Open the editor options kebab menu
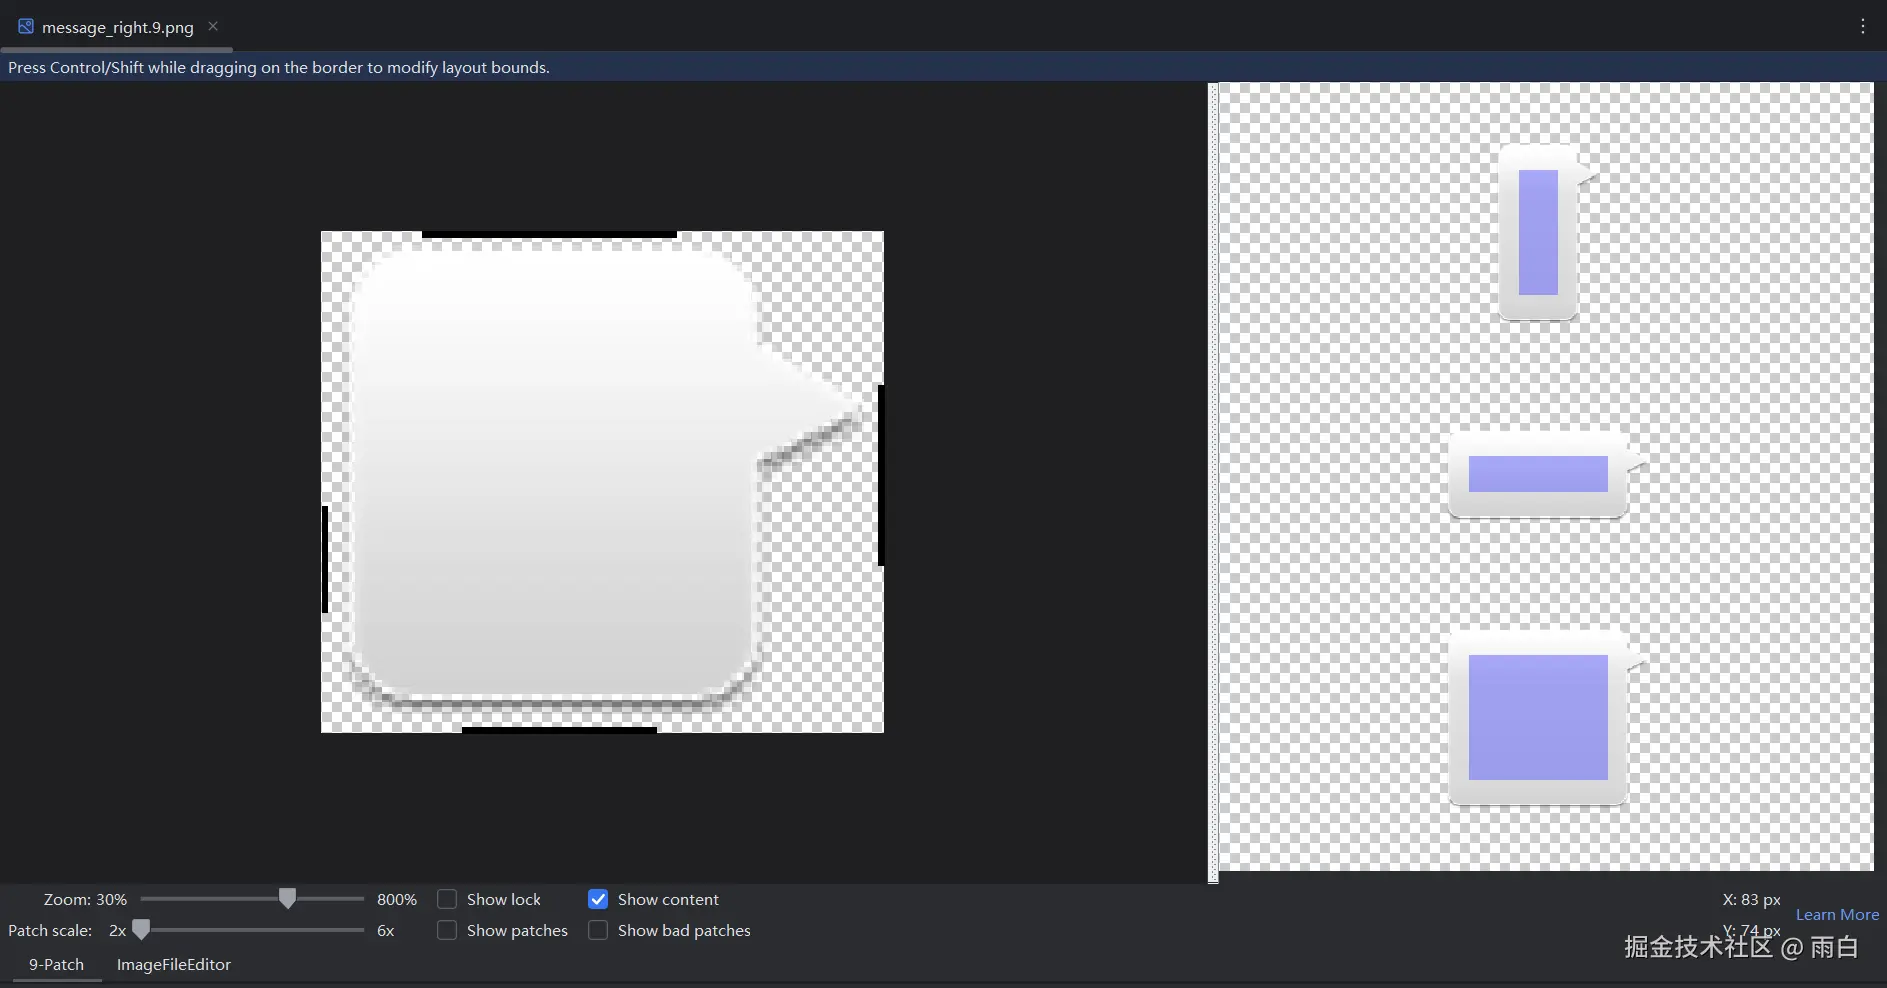This screenshot has height=988, width=1887. [x=1863, y=27]
